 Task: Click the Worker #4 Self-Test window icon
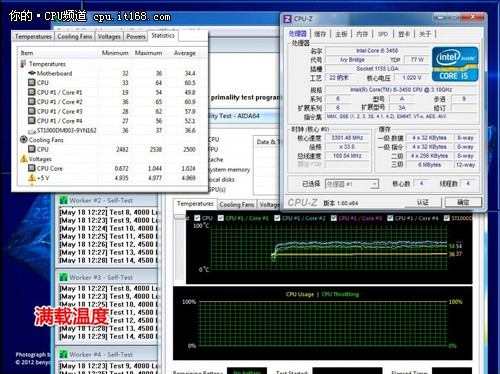[63, 354]
